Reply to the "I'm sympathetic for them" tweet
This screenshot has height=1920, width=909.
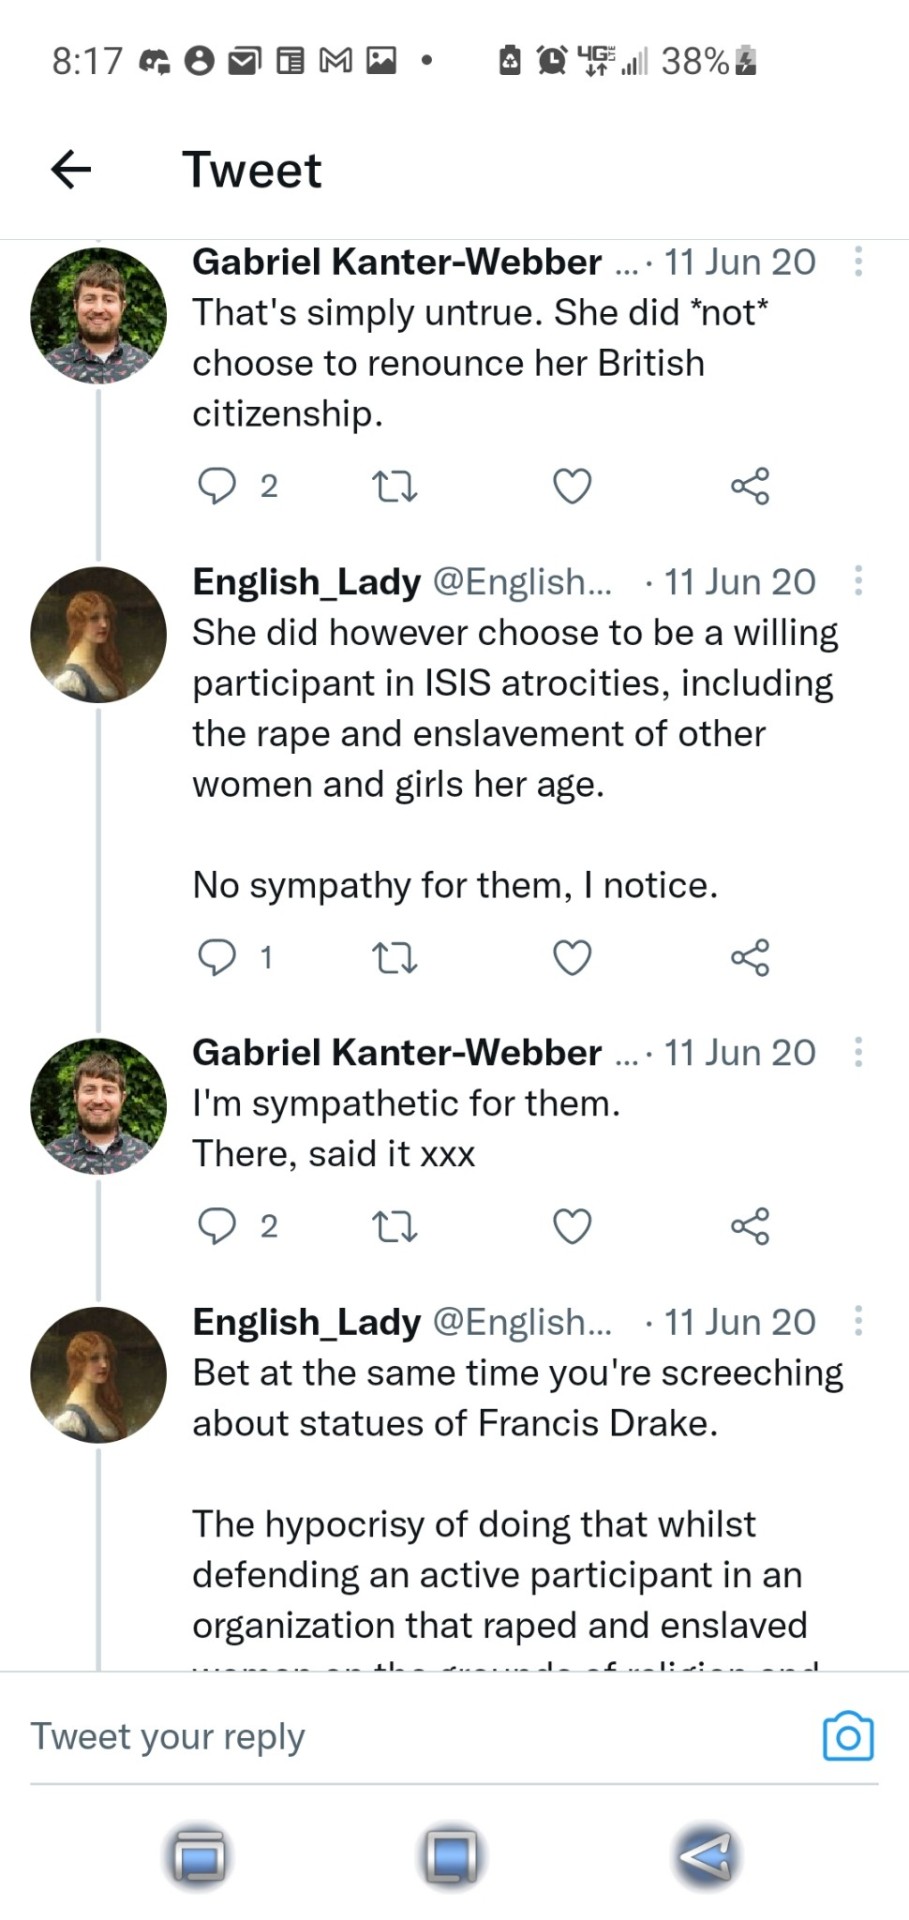click(217, 1226)
